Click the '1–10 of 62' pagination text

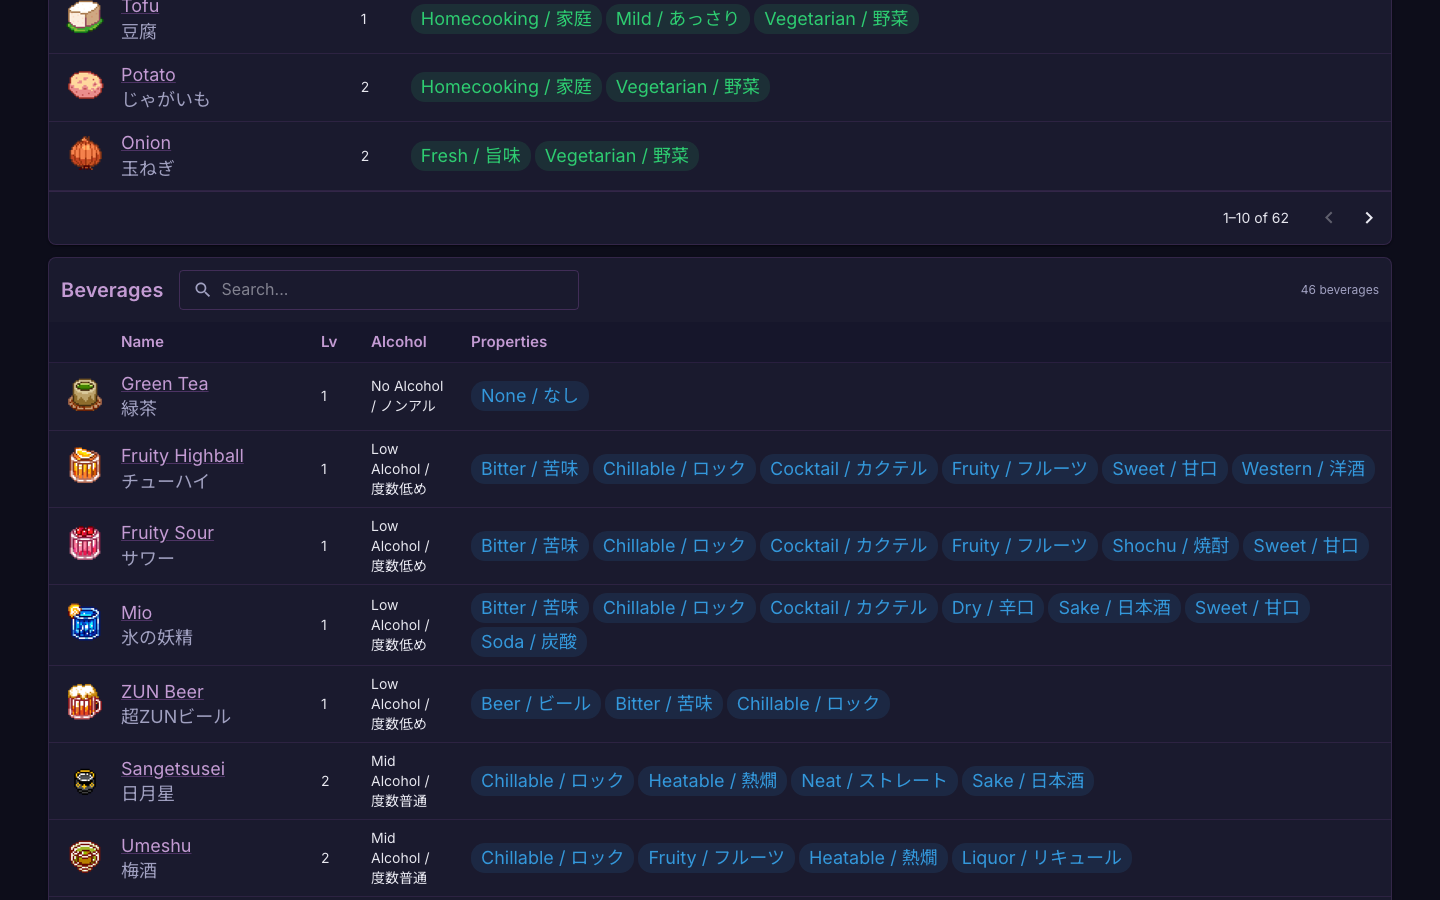[1255, 218]
